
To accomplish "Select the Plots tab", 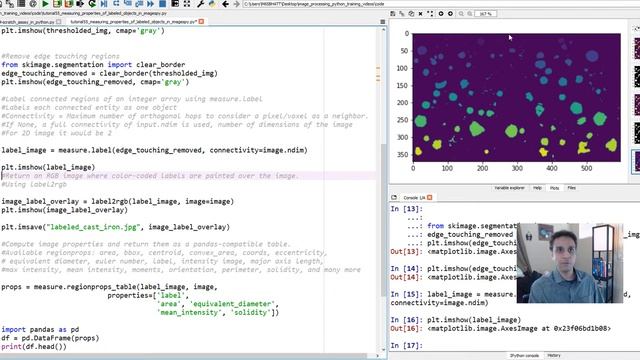I will coord(554,188).
